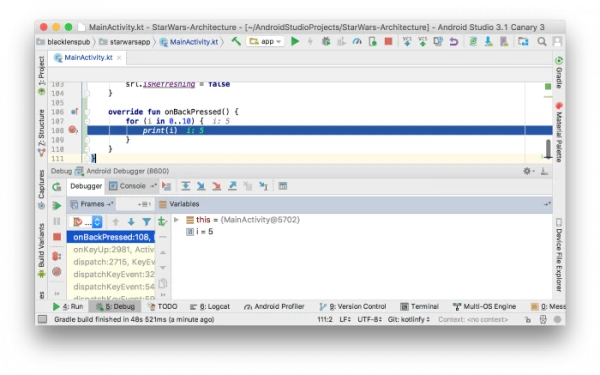Switch to the Debugger tab
The height and width of the screenshot is (375, 600).
click(86, 186)
